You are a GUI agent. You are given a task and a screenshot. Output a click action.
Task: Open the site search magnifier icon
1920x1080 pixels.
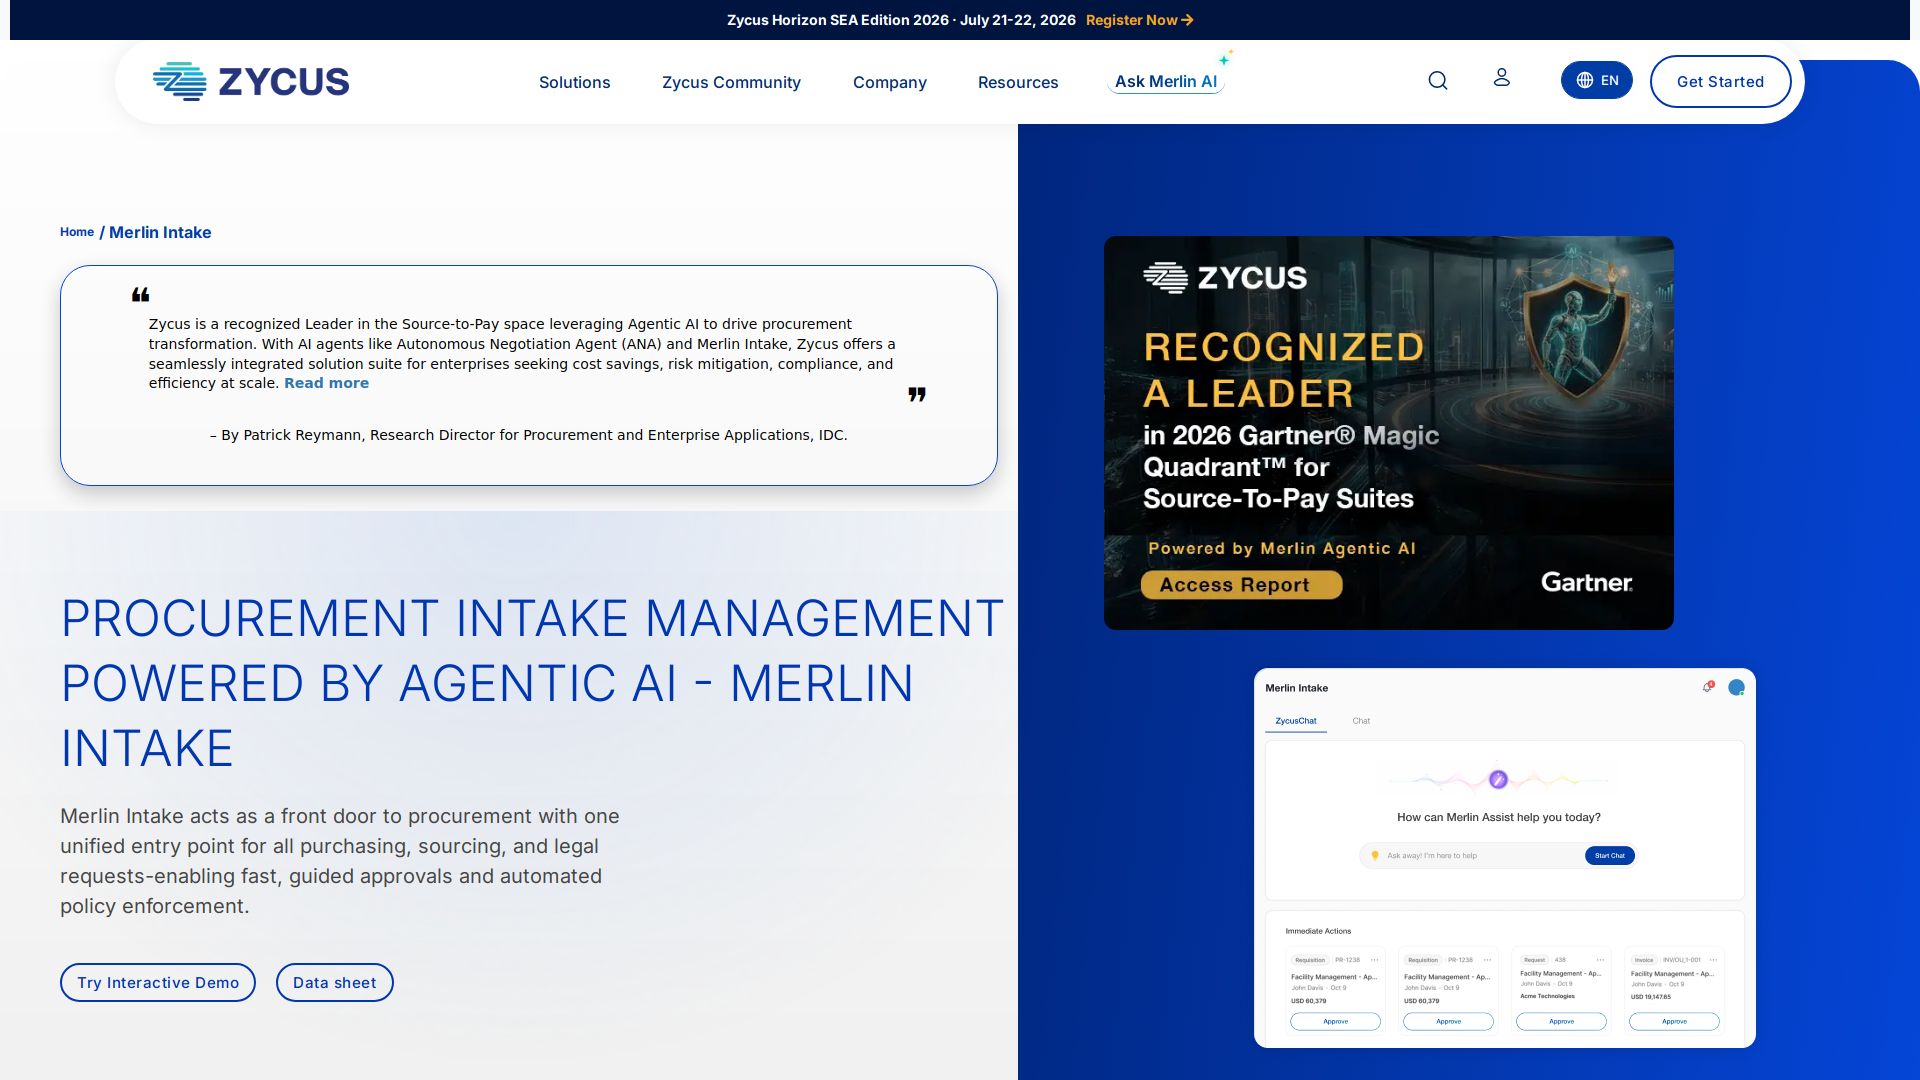click(x=1438, y=81)
